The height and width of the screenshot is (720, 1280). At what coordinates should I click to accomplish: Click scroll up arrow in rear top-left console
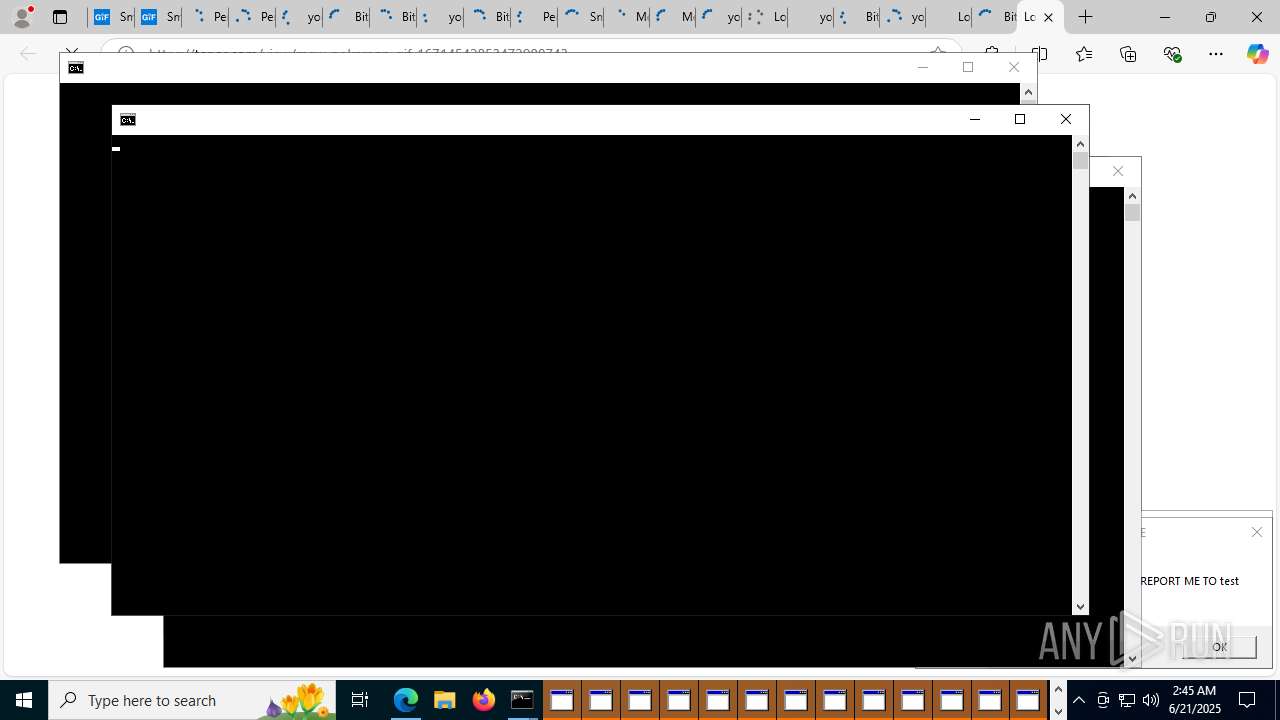(1028, 92)
